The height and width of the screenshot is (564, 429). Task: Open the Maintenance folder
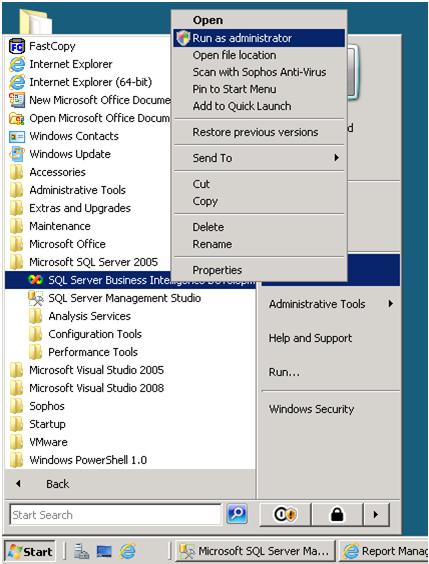click(50, 226)
